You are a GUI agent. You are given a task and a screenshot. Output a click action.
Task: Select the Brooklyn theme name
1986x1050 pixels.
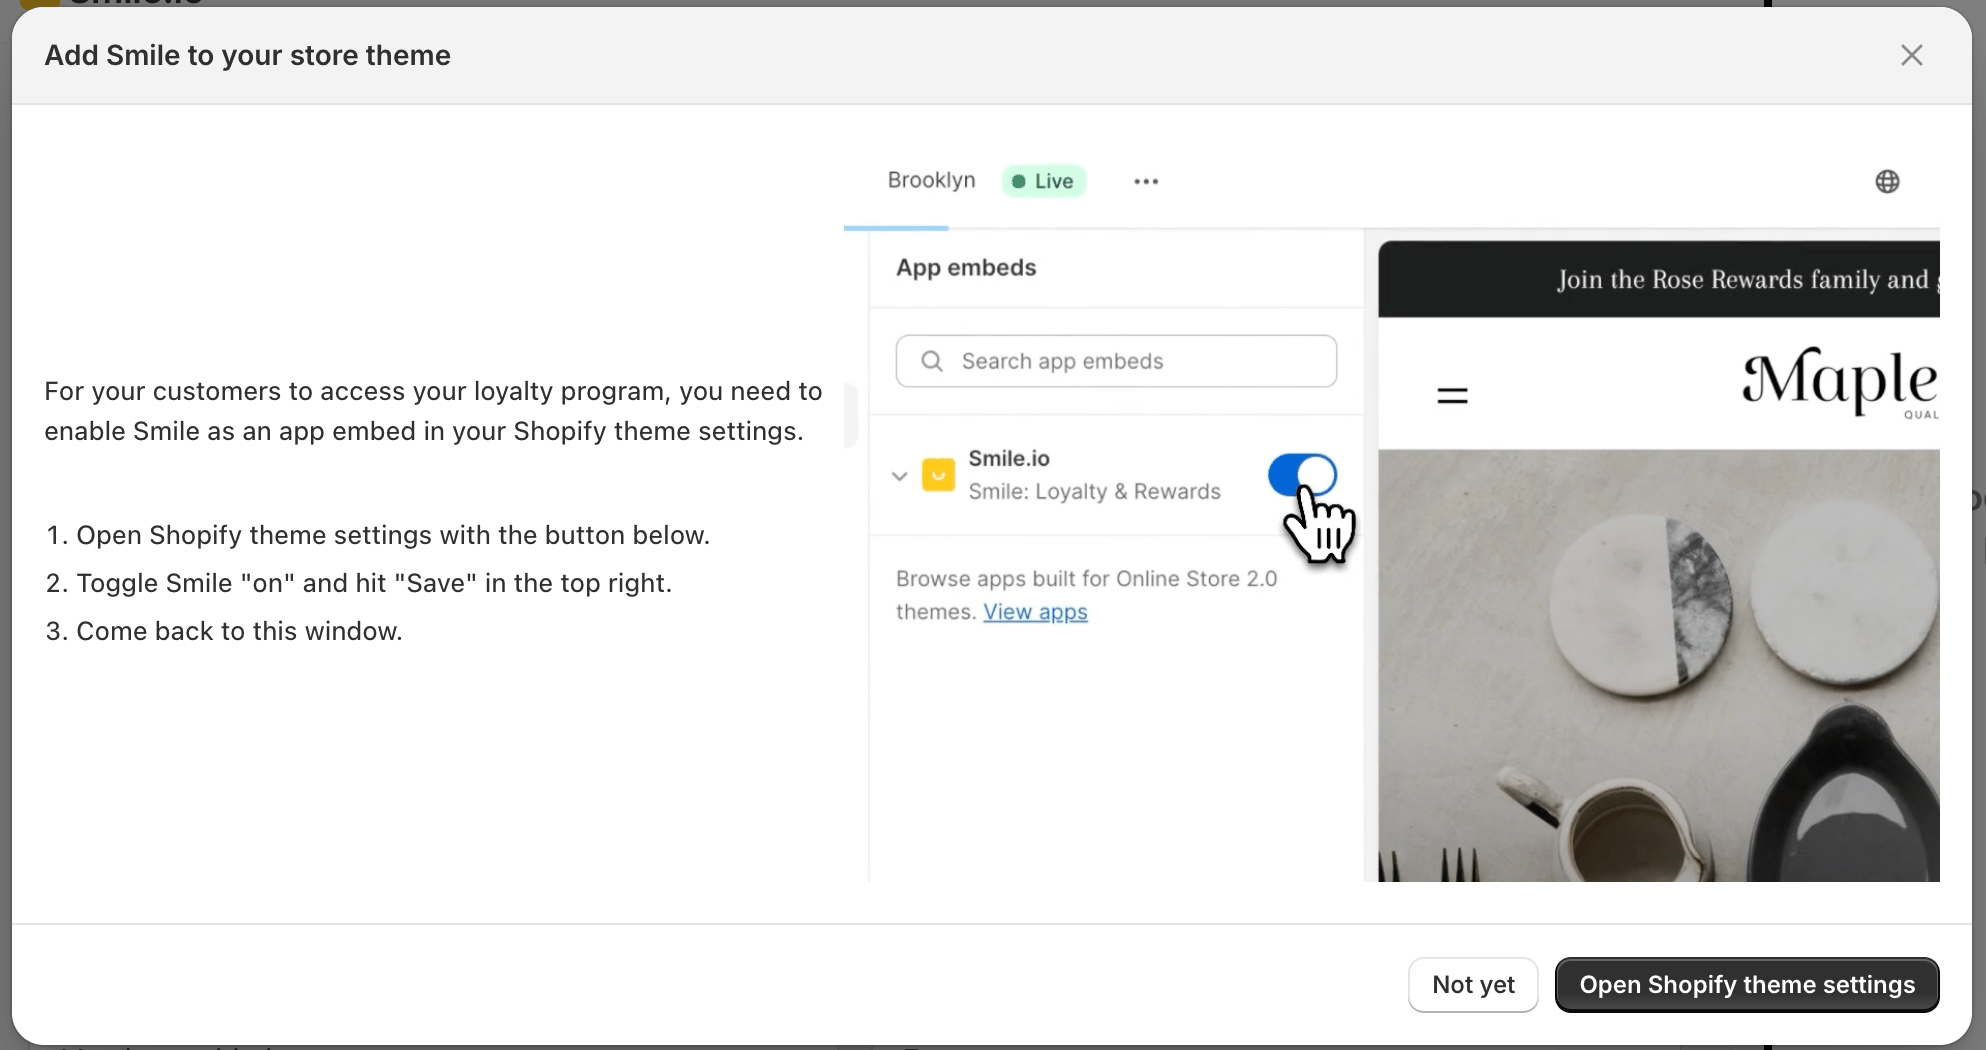[x=931, y=180]
